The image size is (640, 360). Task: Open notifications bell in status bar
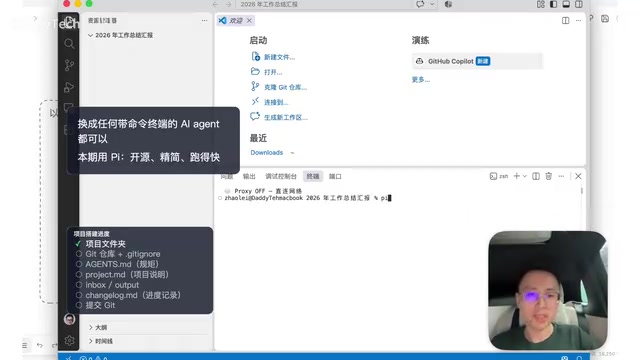[579, 358]
